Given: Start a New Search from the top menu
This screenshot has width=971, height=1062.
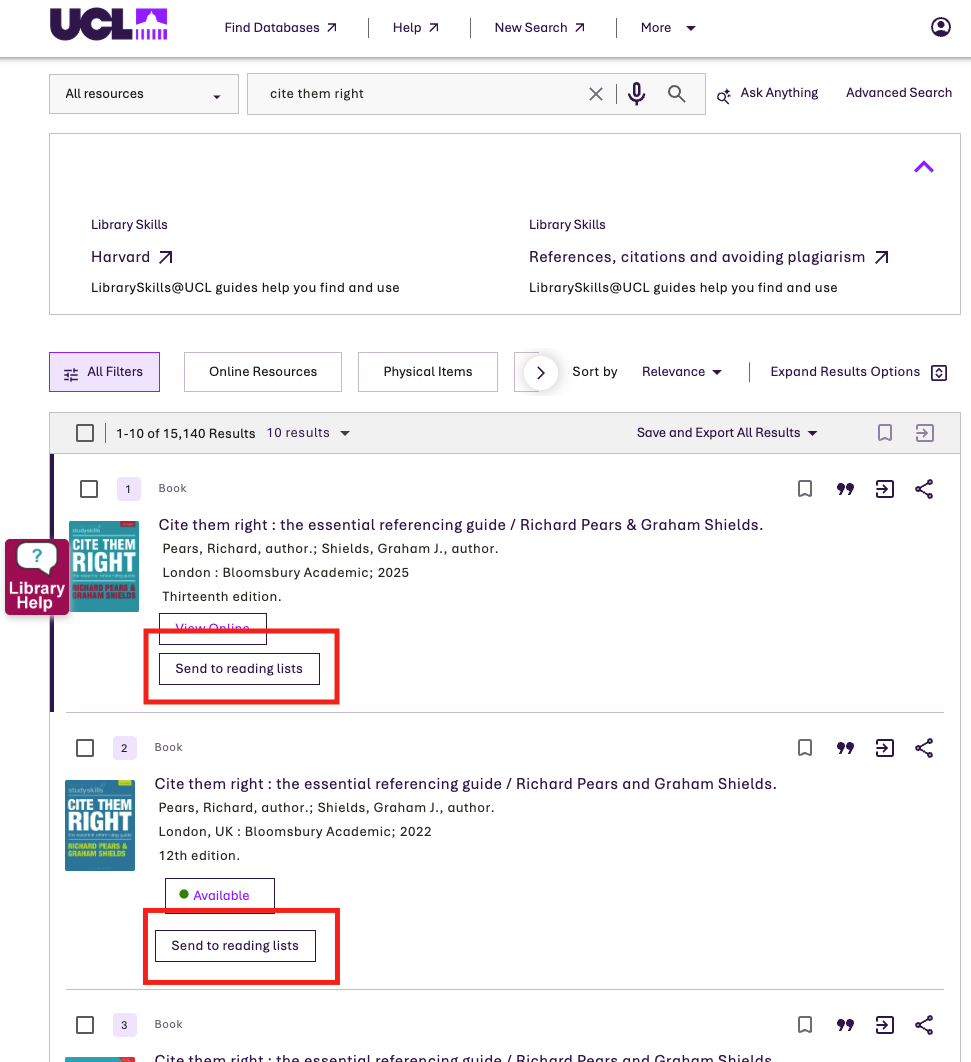Looking at the screenshot, I should tap(540, 28).
